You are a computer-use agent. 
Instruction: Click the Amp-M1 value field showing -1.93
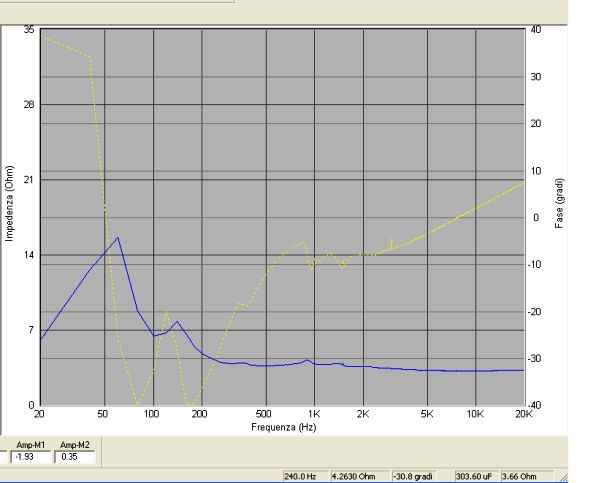click(30, 457)
